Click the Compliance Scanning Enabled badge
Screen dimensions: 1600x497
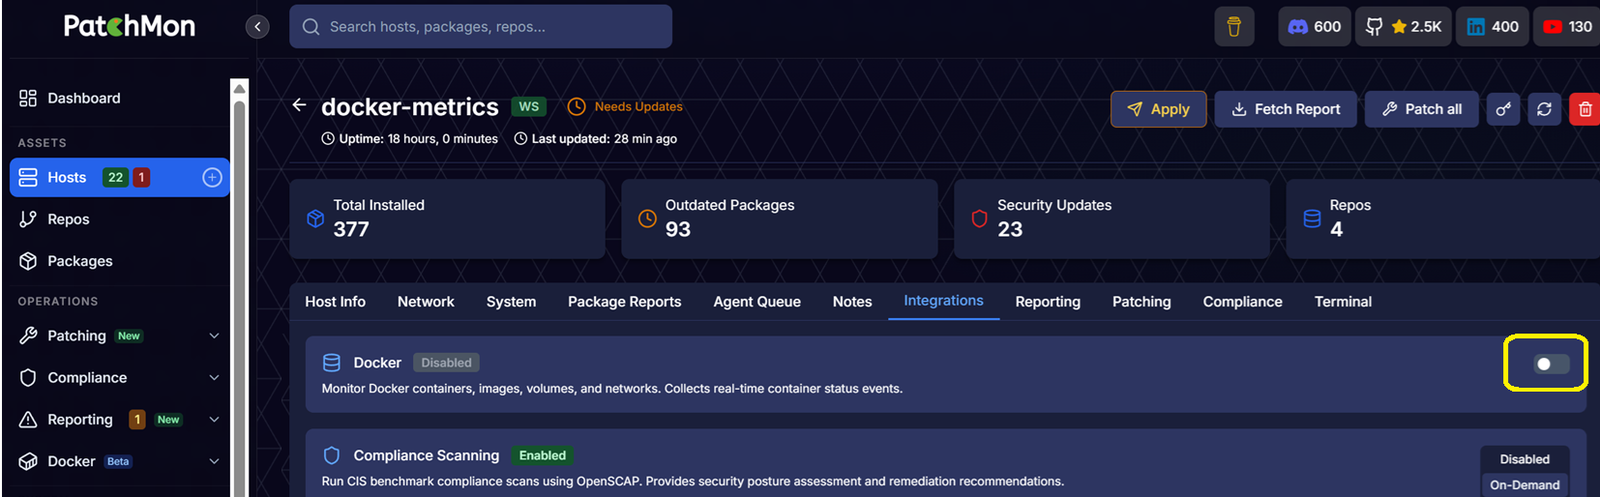(542, 455)
